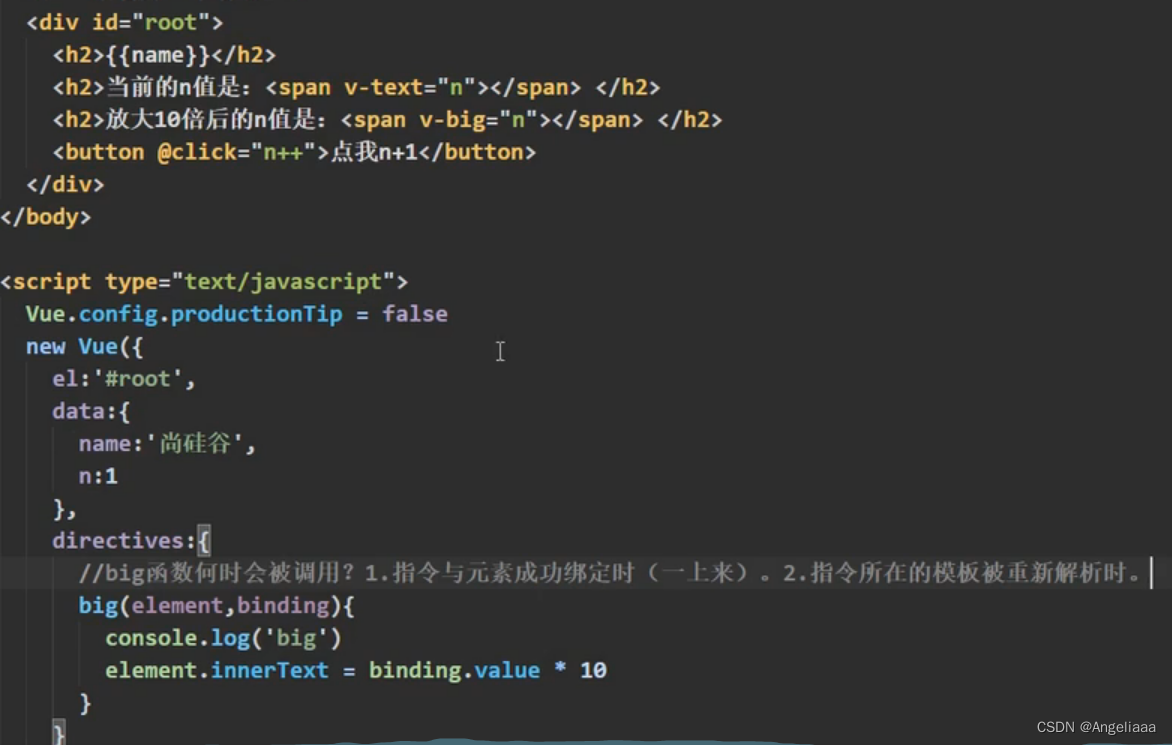Click the {{name}} interpolation in first h2
Viewport: 1172px width, 745px height.
[158, 55]
